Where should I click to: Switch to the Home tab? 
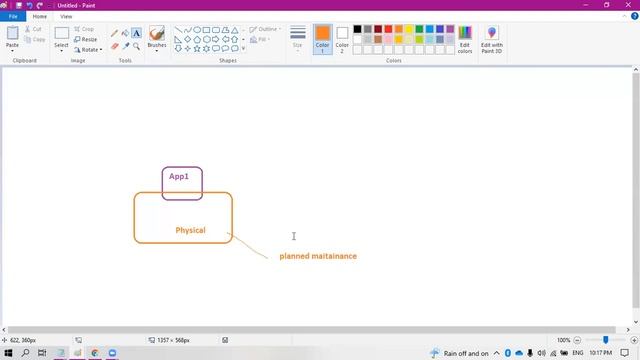[40, 16]
